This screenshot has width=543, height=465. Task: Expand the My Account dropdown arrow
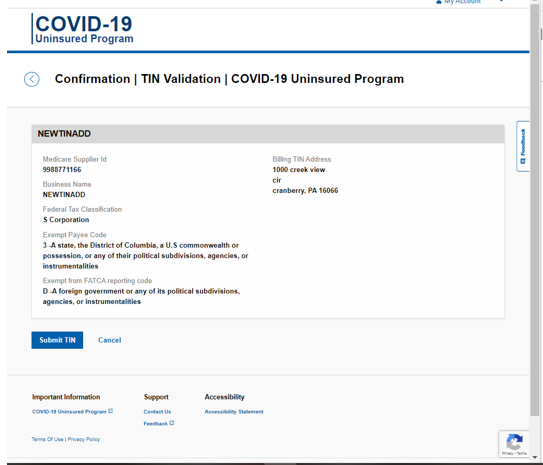coord(501,1)
